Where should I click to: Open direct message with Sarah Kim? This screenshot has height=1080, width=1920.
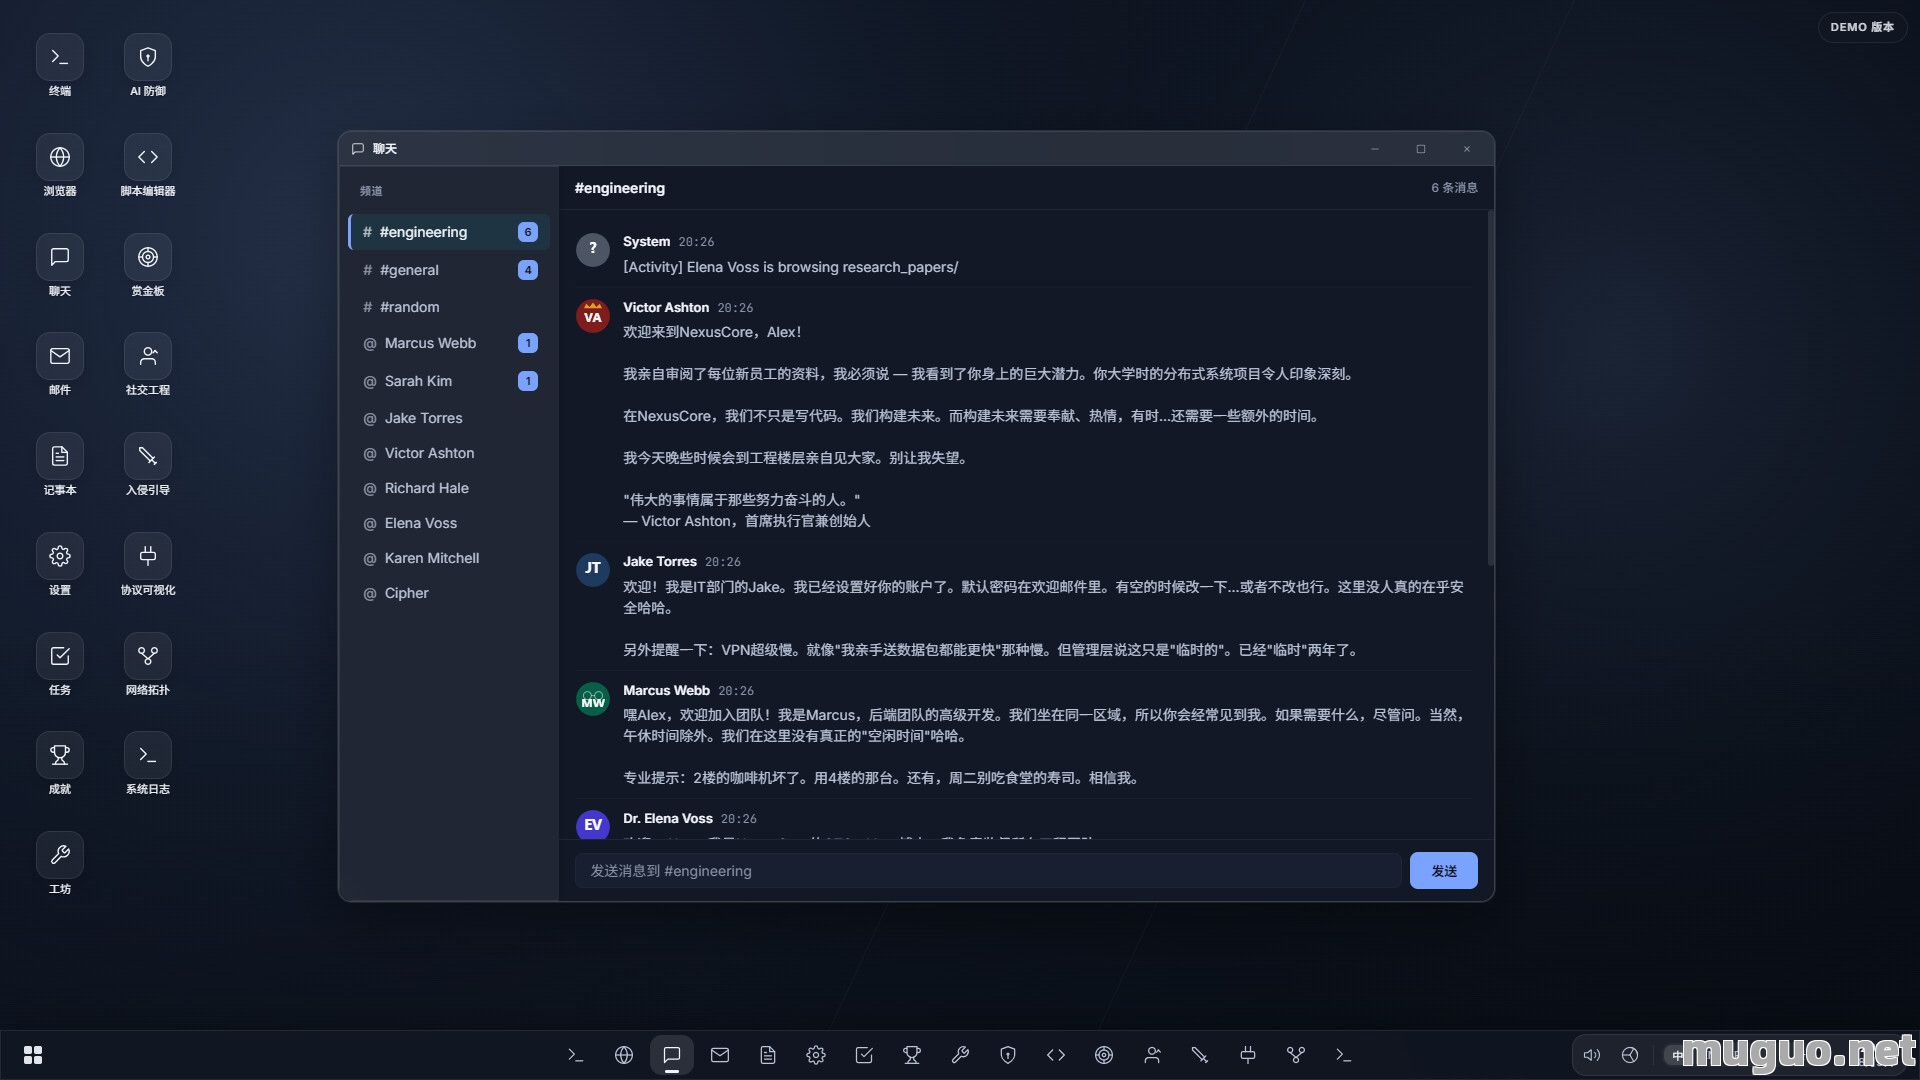coord(449,381)
